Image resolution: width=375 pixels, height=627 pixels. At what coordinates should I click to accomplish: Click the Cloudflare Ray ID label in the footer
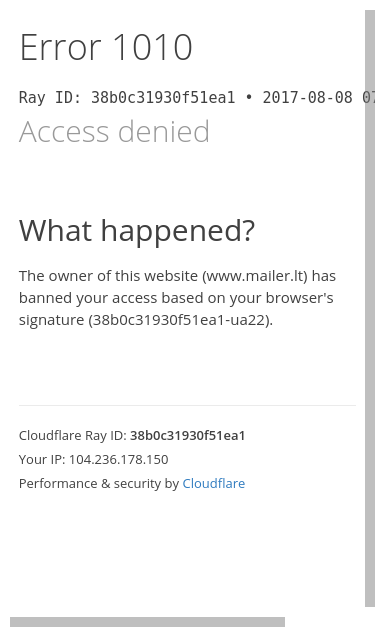[x=73, y=435]
